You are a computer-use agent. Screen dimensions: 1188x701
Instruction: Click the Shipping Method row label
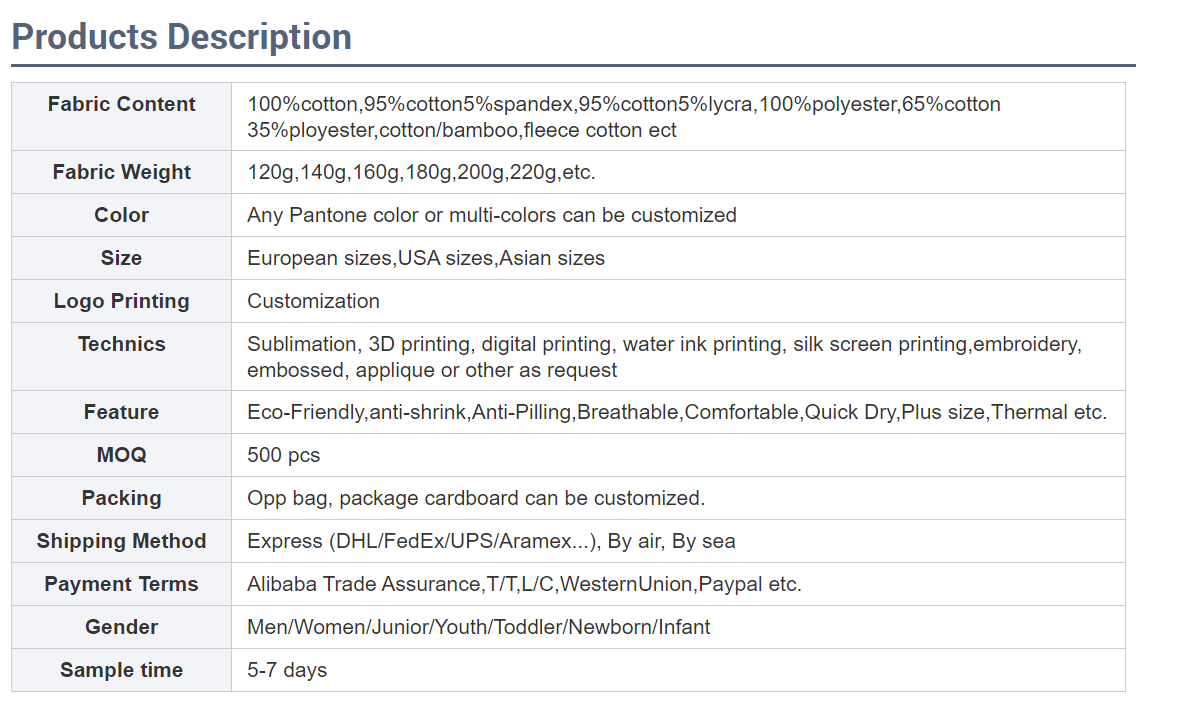click(121, 541)
